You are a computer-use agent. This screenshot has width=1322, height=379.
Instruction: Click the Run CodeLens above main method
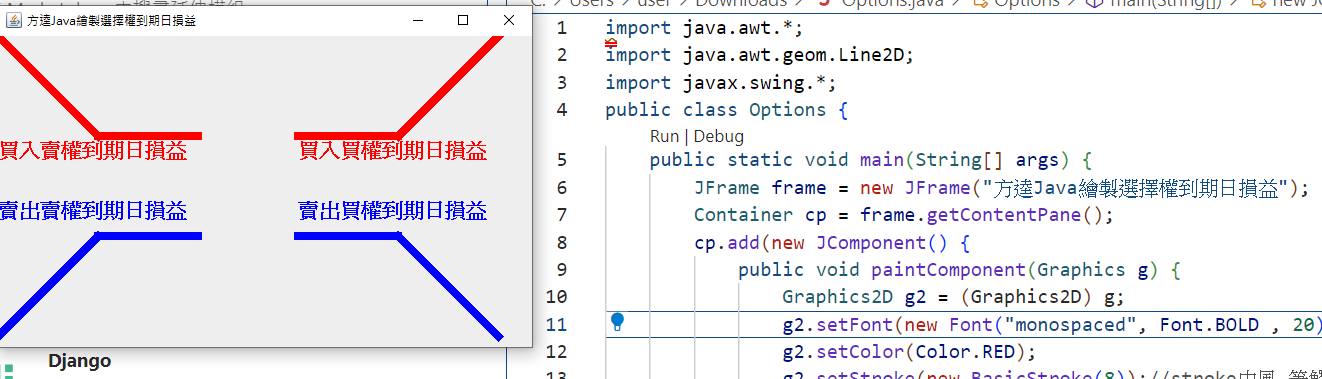click(x=664, y=136)
